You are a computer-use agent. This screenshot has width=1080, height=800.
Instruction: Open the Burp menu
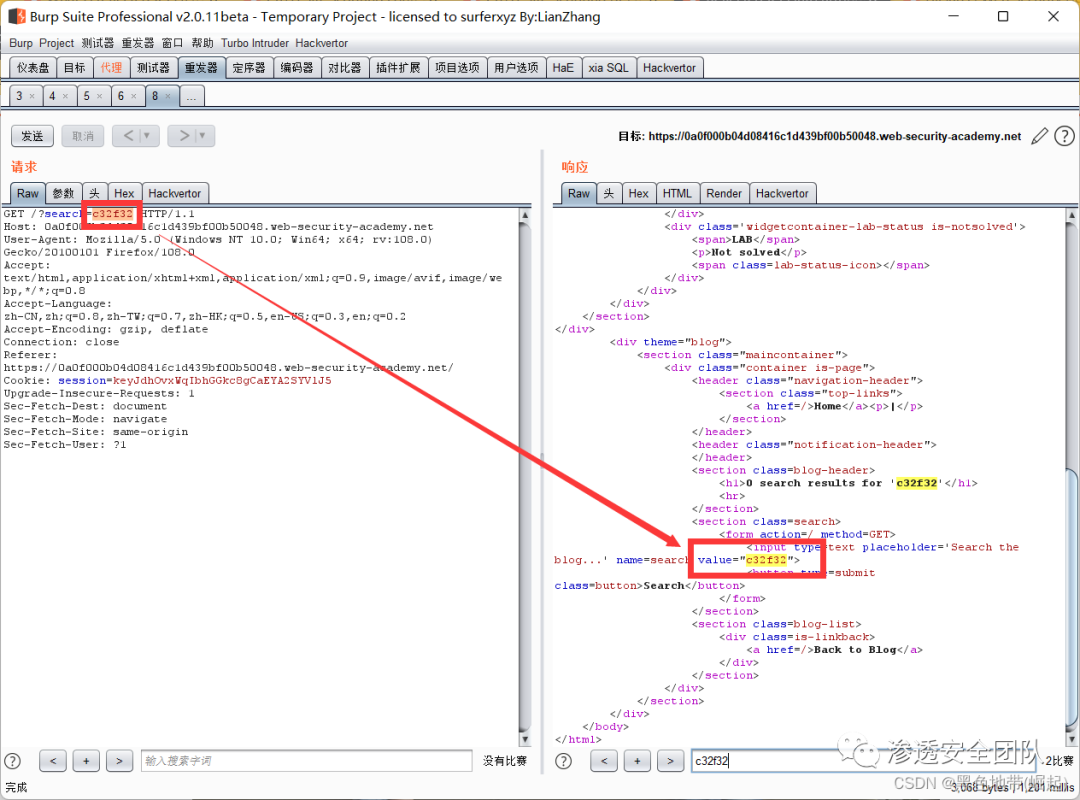[x=21, y=43]
